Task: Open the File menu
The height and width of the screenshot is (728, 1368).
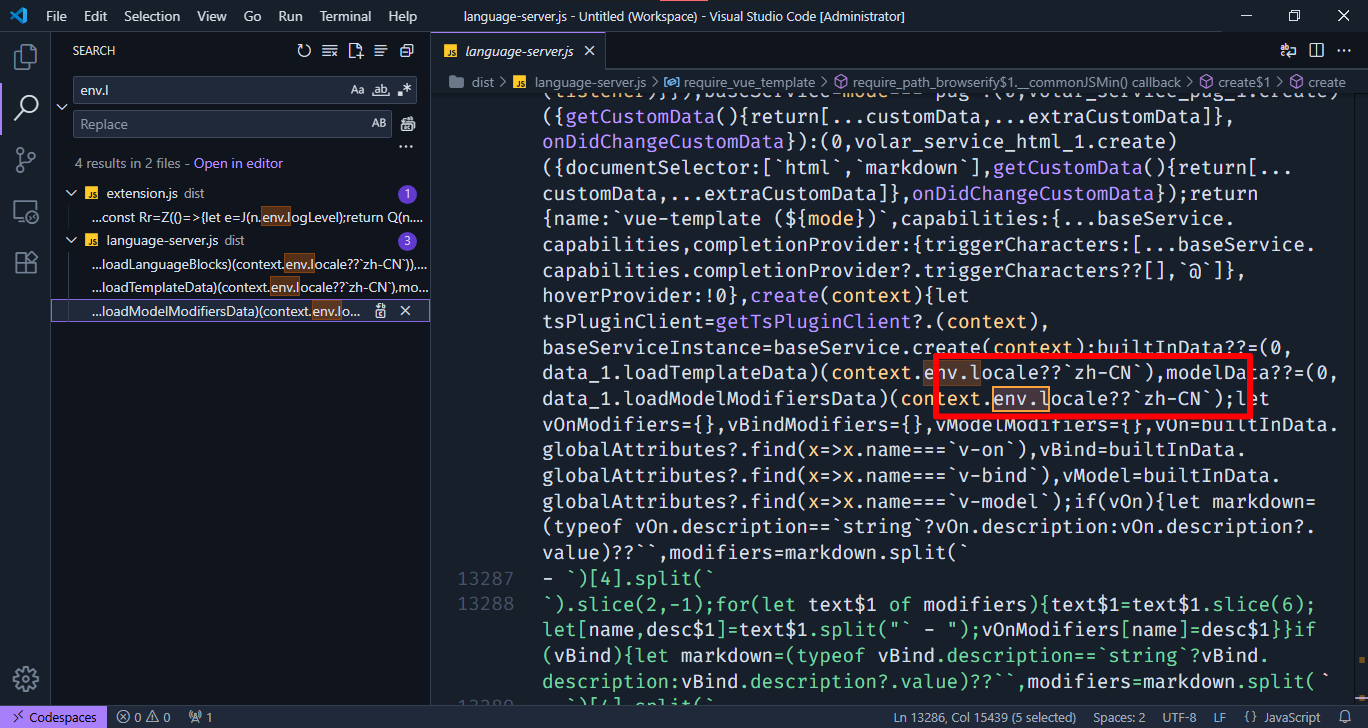Action: pos(57,16)
